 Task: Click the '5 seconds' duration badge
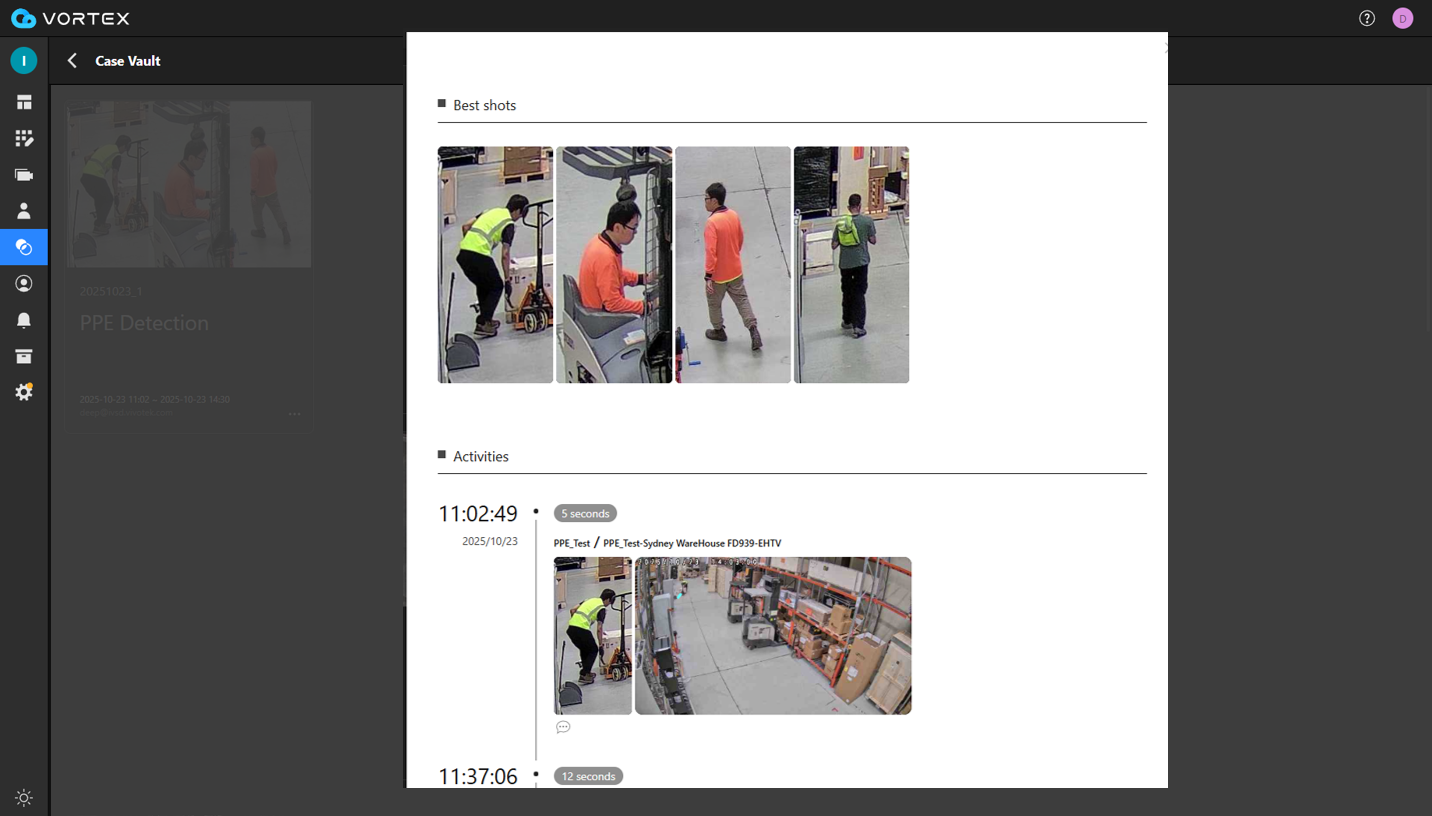point(585,513)
